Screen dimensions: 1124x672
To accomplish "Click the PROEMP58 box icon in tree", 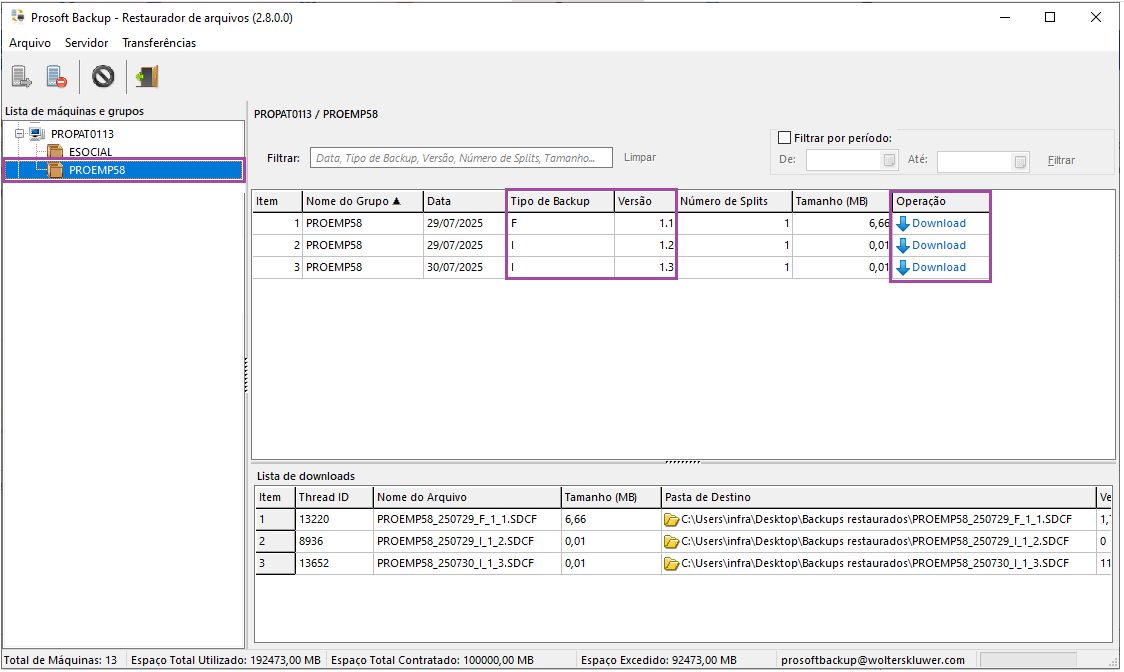I will tap(55, 170).
